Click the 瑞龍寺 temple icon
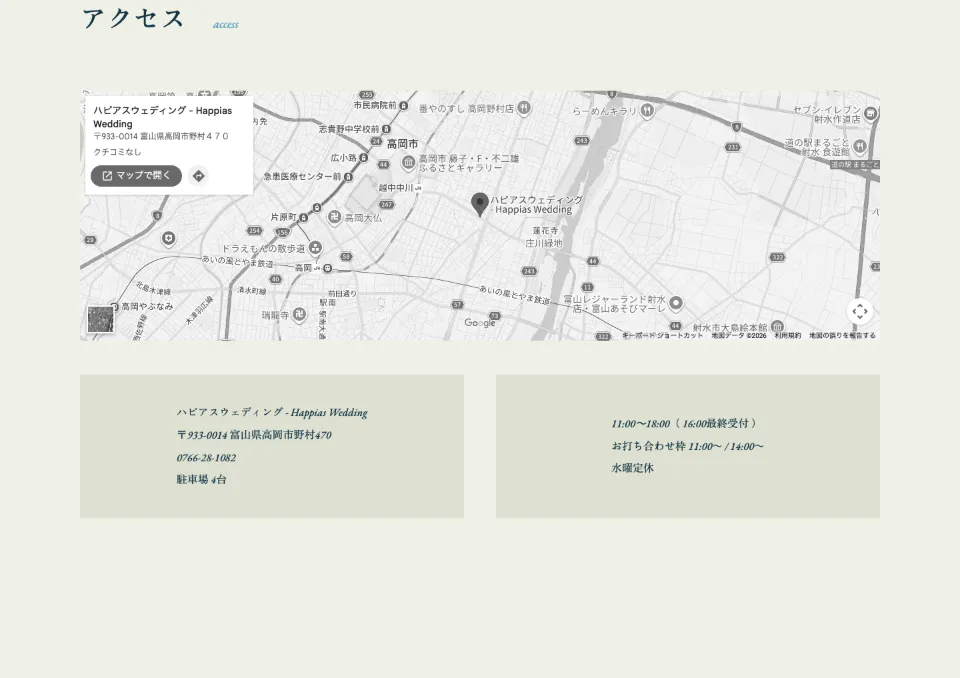 click(x=299, y=315)
